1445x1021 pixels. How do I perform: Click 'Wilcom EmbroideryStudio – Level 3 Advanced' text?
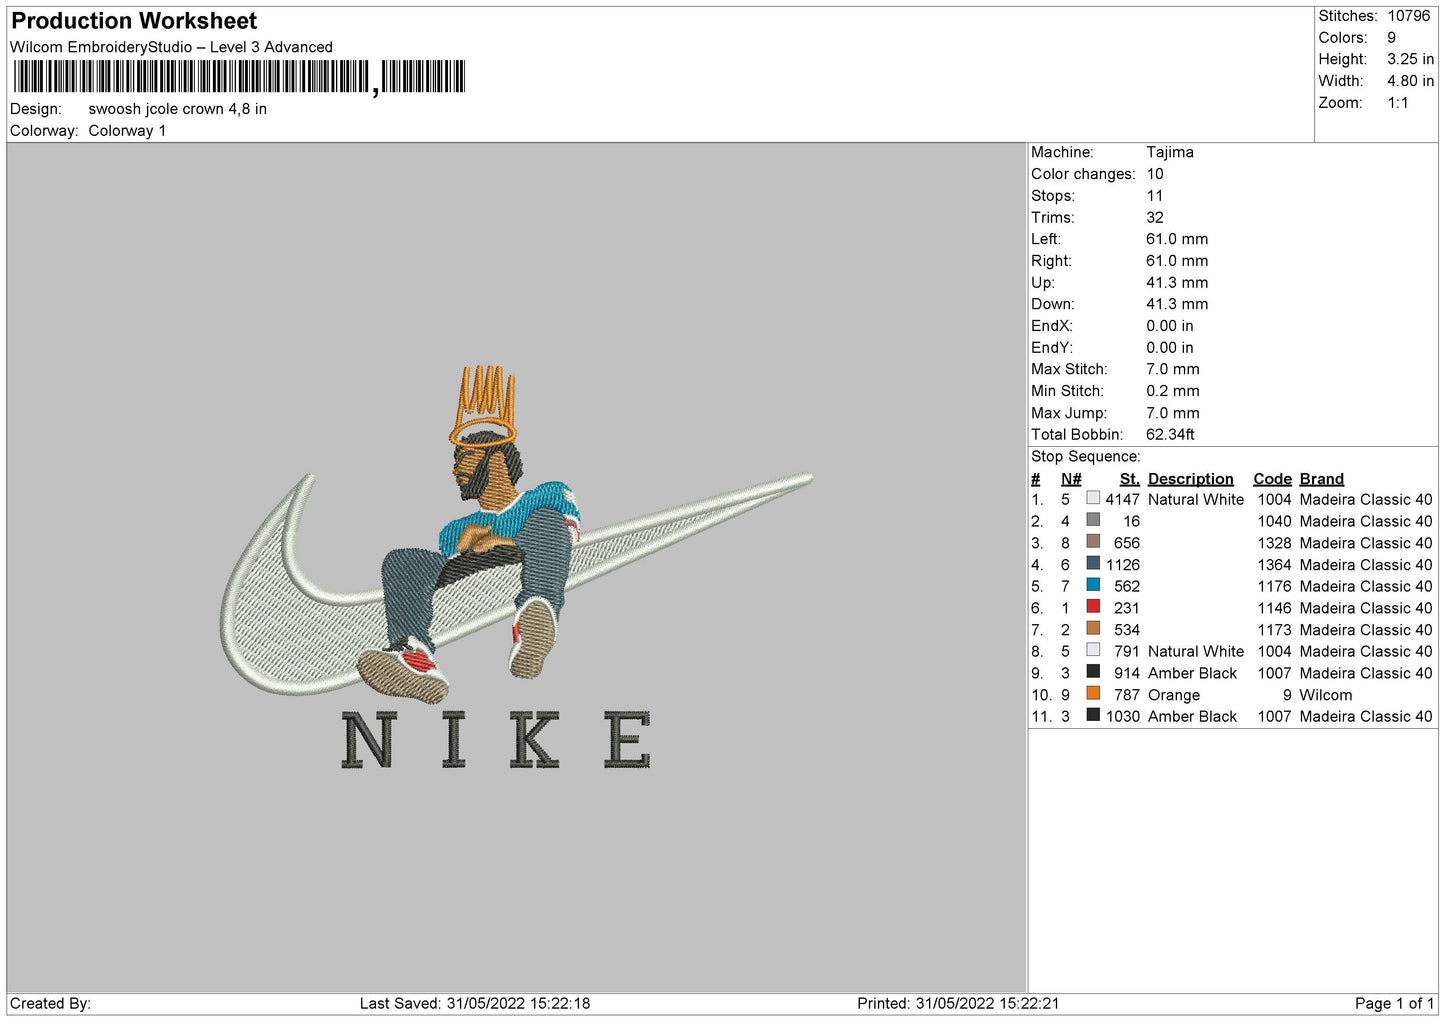[x=171, y=47]
